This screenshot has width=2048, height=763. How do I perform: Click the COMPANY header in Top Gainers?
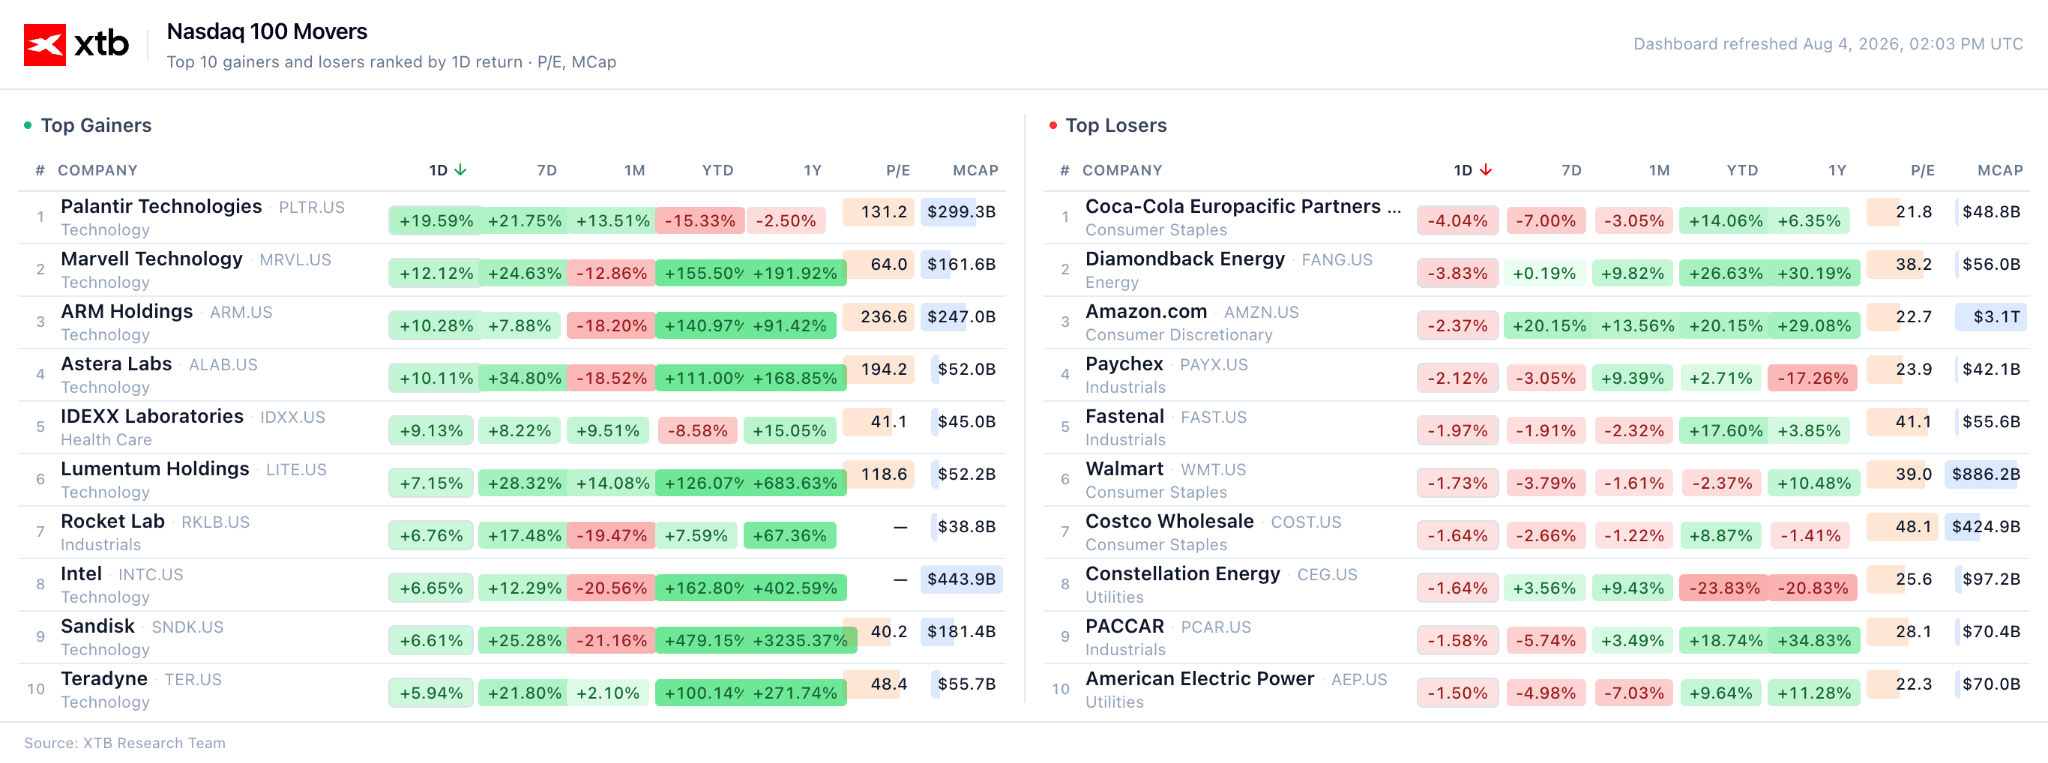pyautogui.click(x=97, y=170)
